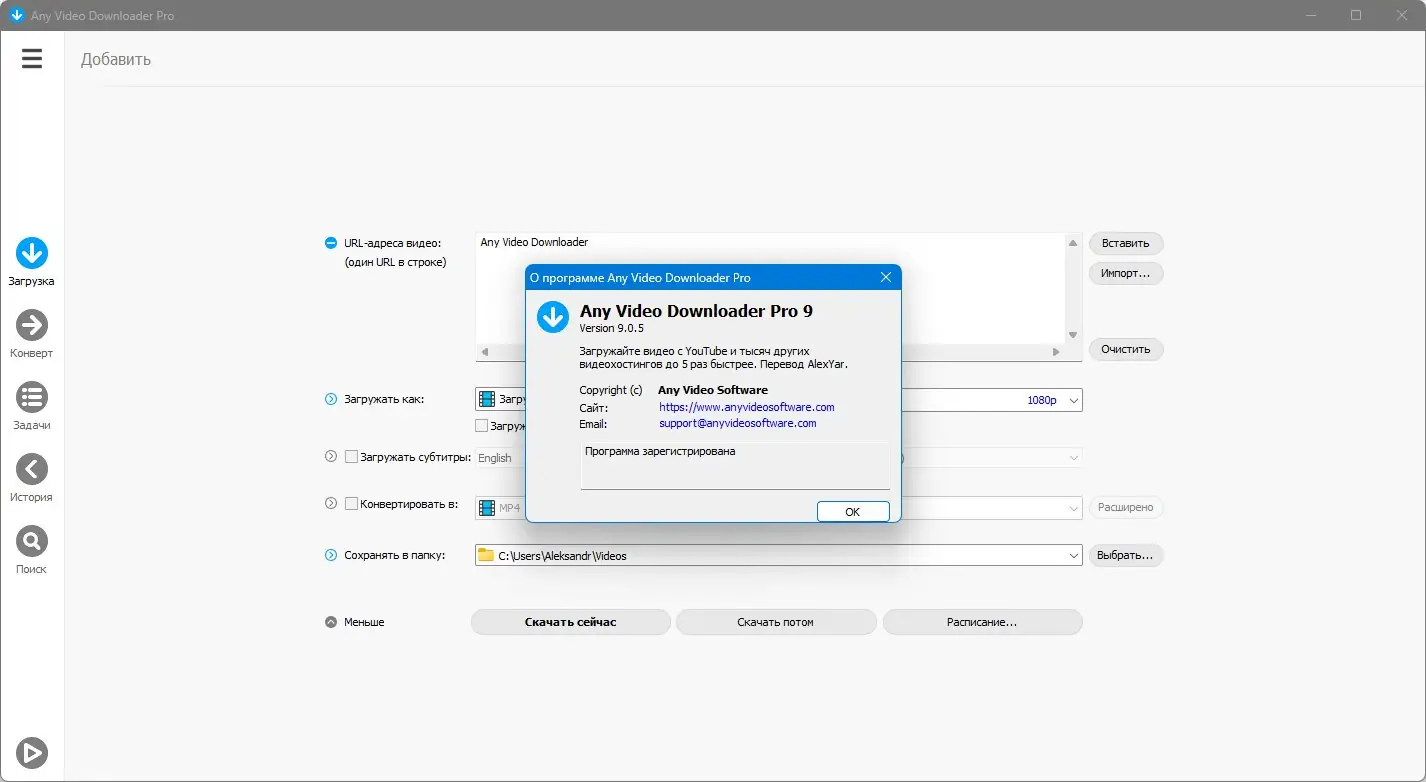Click the Version 9.0.5 text
This screenshot has width=1426, height=782.
pyautogui.click(x=612, y=328)
